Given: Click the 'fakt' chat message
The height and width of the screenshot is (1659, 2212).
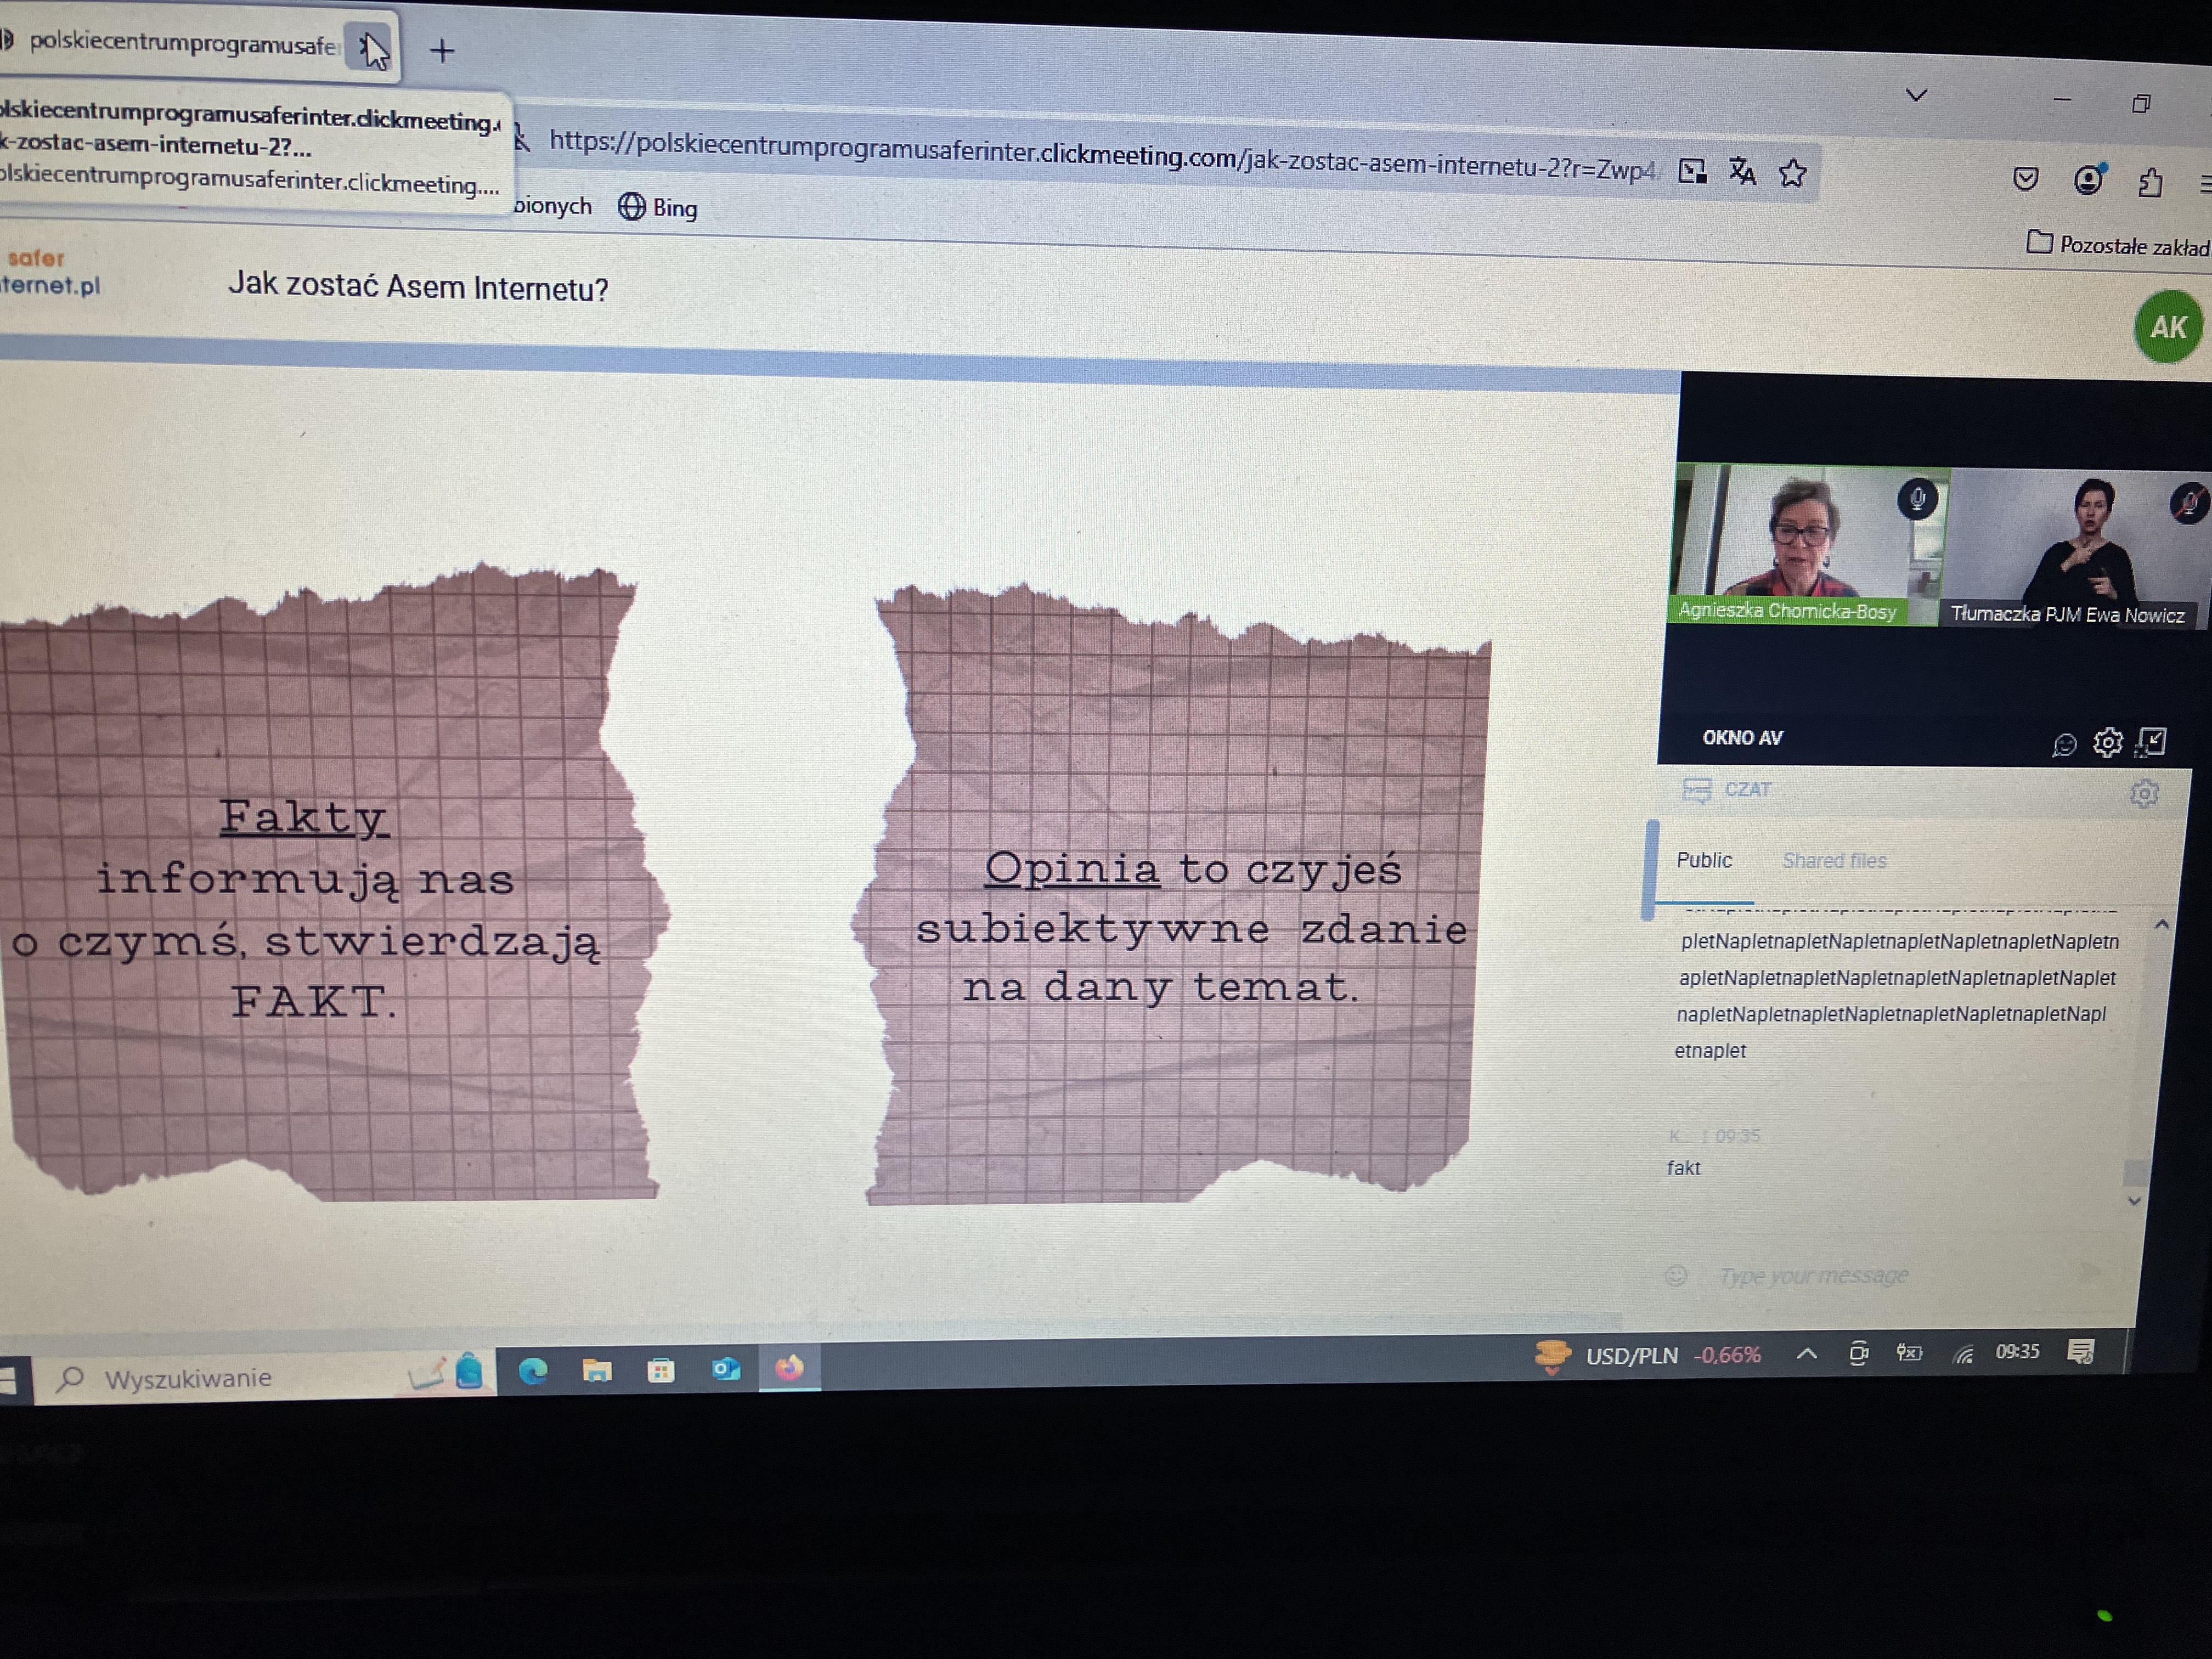Looking at the screenshot, I should tap(1684, 1168).
